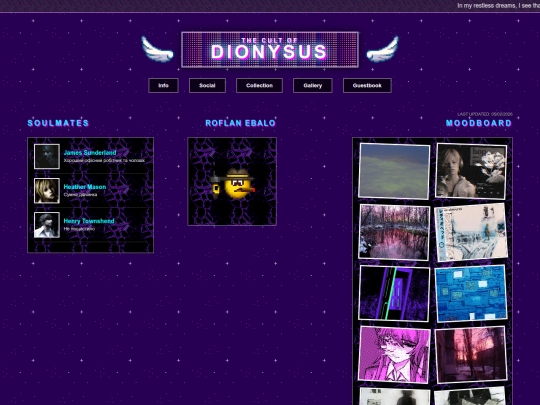The height and width of the screenshot is (405, 540).
Task: Open the dark purple neon door image
Action: tap(394, 293)
